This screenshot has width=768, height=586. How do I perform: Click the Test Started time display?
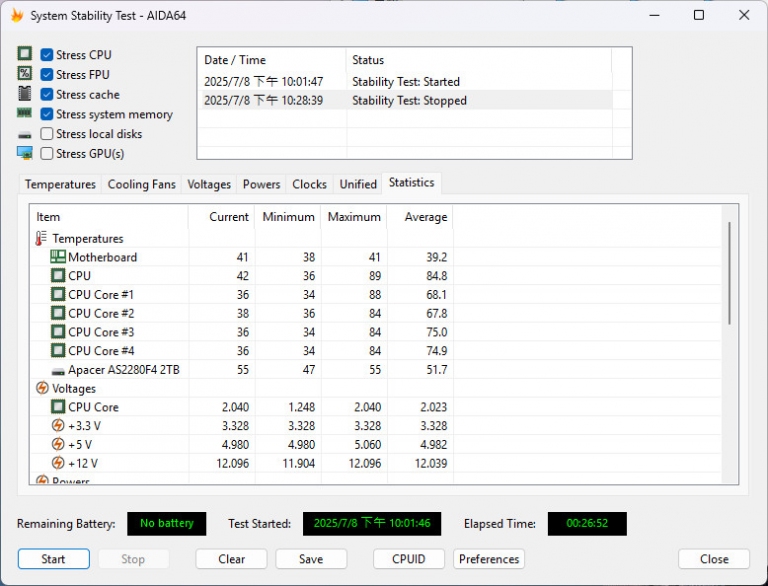coord(372,523)
